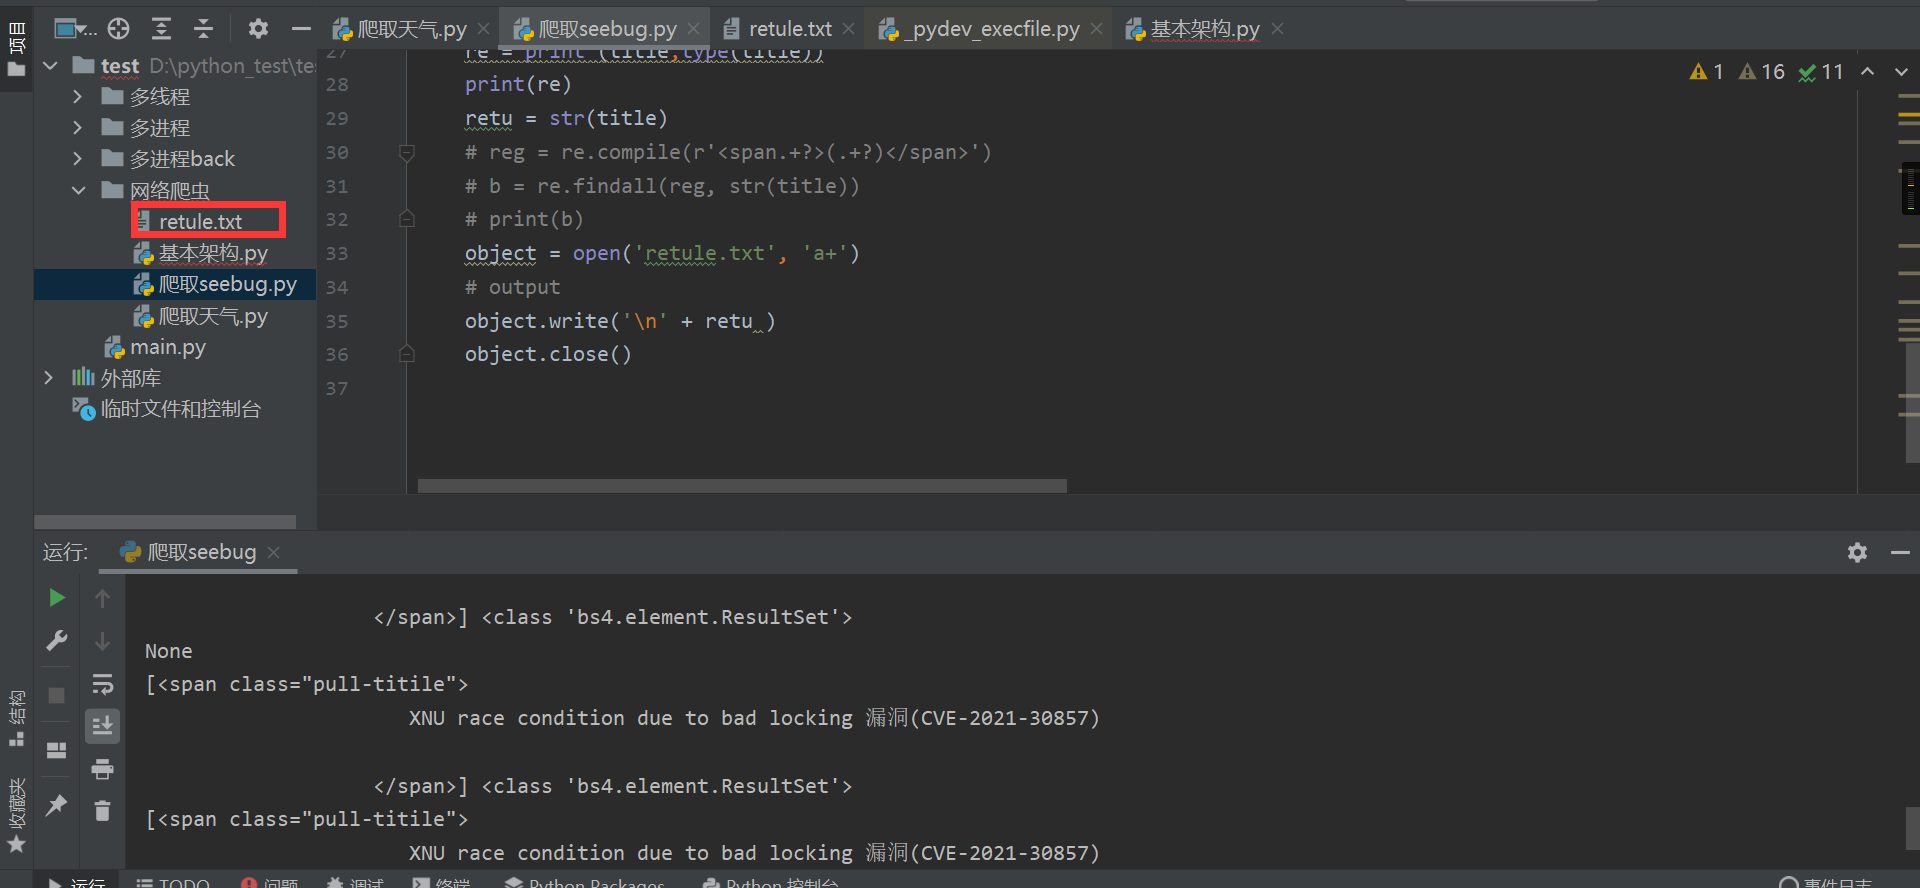This screenshot has height=888, width=1920.
Task: Print the console output
Action: coord(102,769)
